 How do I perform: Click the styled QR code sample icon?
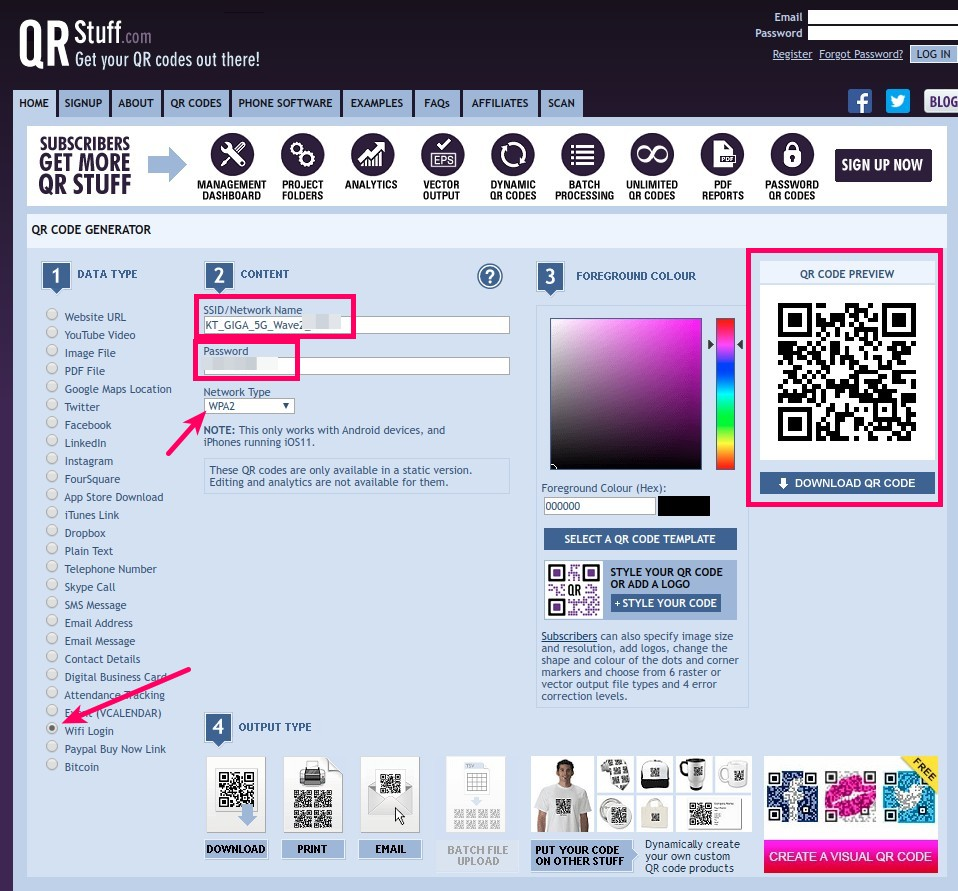[574, 590]
